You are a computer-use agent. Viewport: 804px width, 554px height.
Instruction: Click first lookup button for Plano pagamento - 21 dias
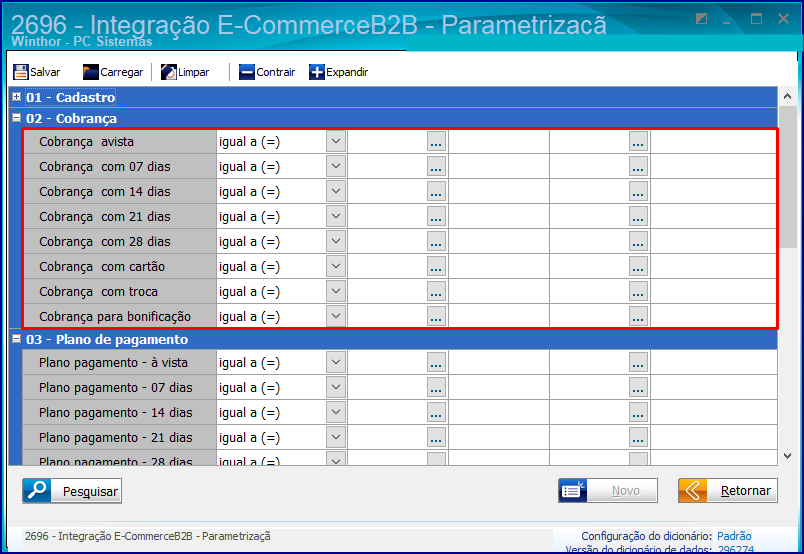[x=436, y=438]
